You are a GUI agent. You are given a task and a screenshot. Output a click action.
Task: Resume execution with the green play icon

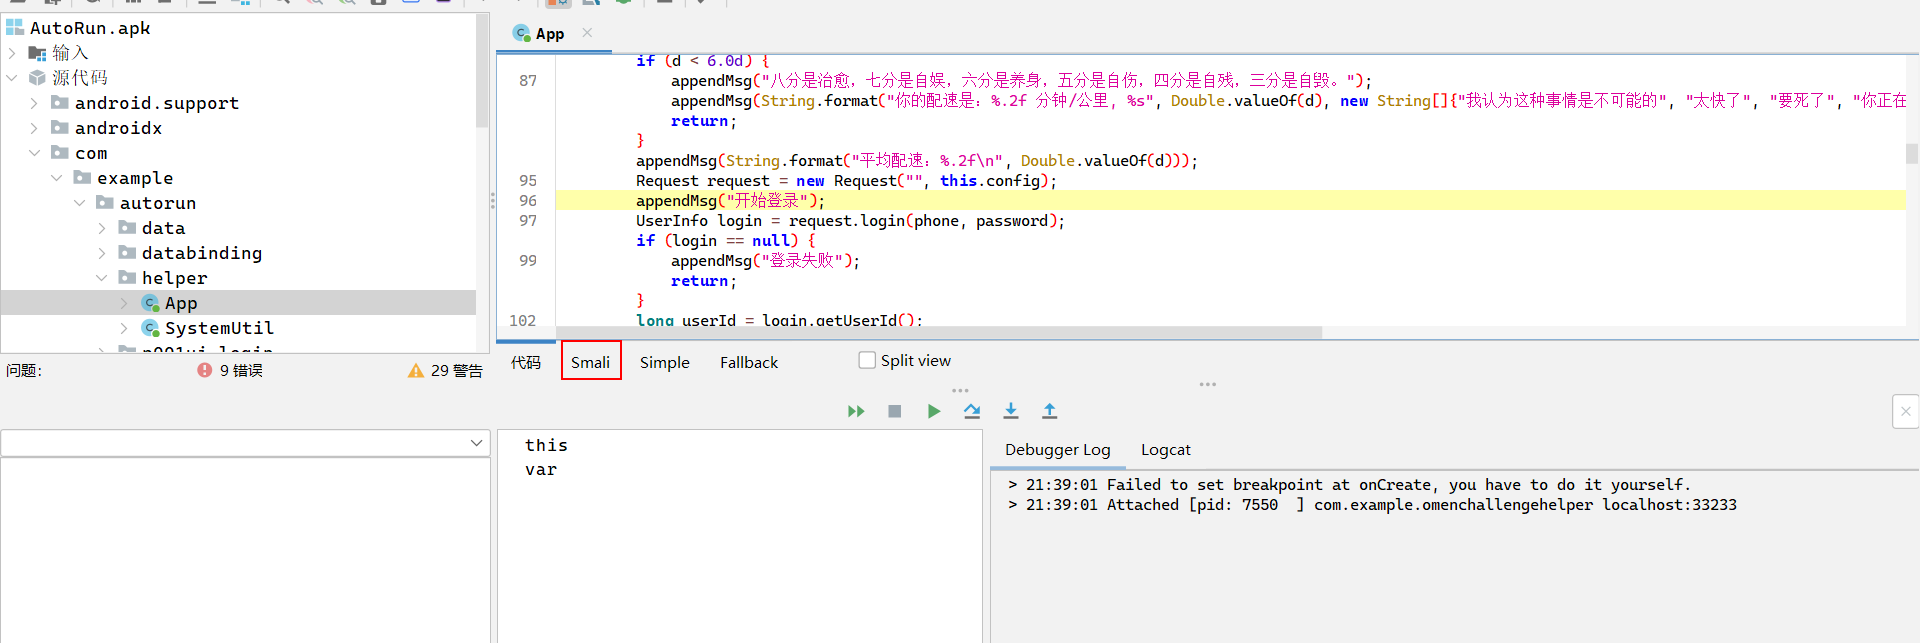(x=934, y=411)
